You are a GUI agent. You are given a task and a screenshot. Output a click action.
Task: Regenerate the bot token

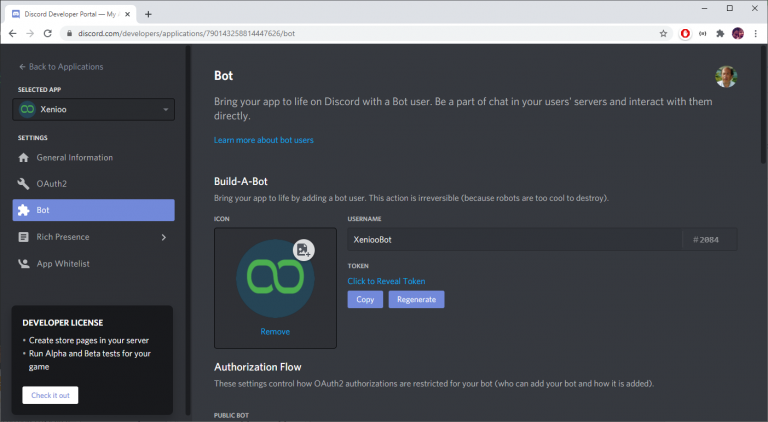416,300
